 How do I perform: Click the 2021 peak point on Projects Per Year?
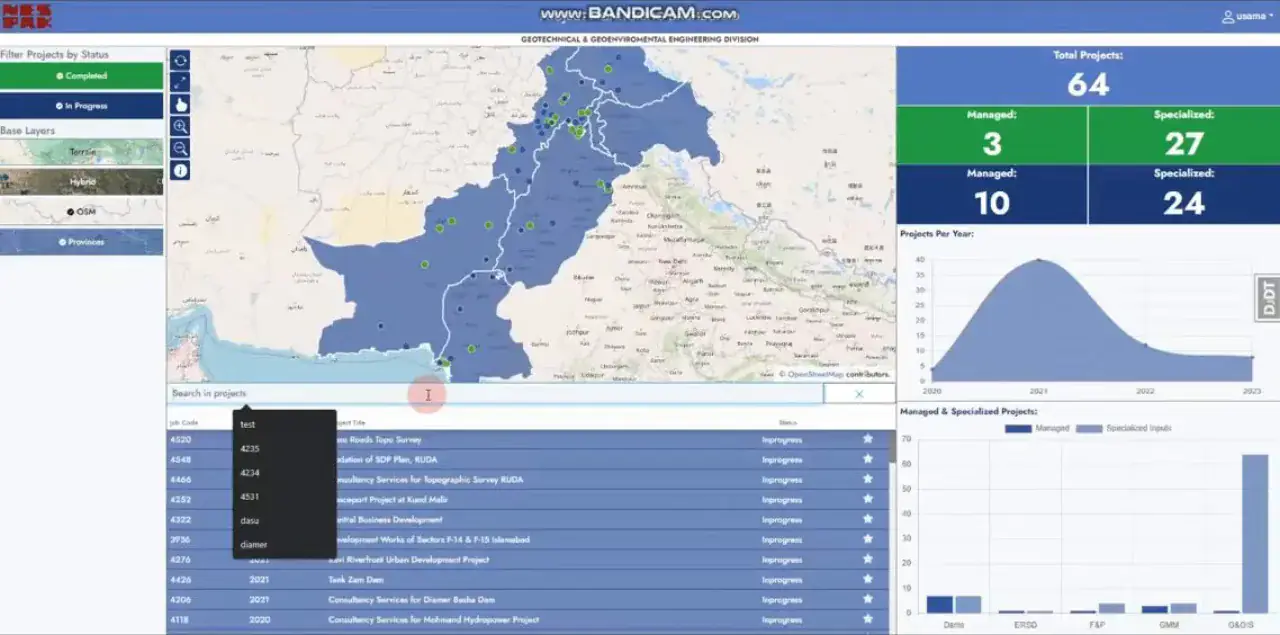[x=1039, y=260]
